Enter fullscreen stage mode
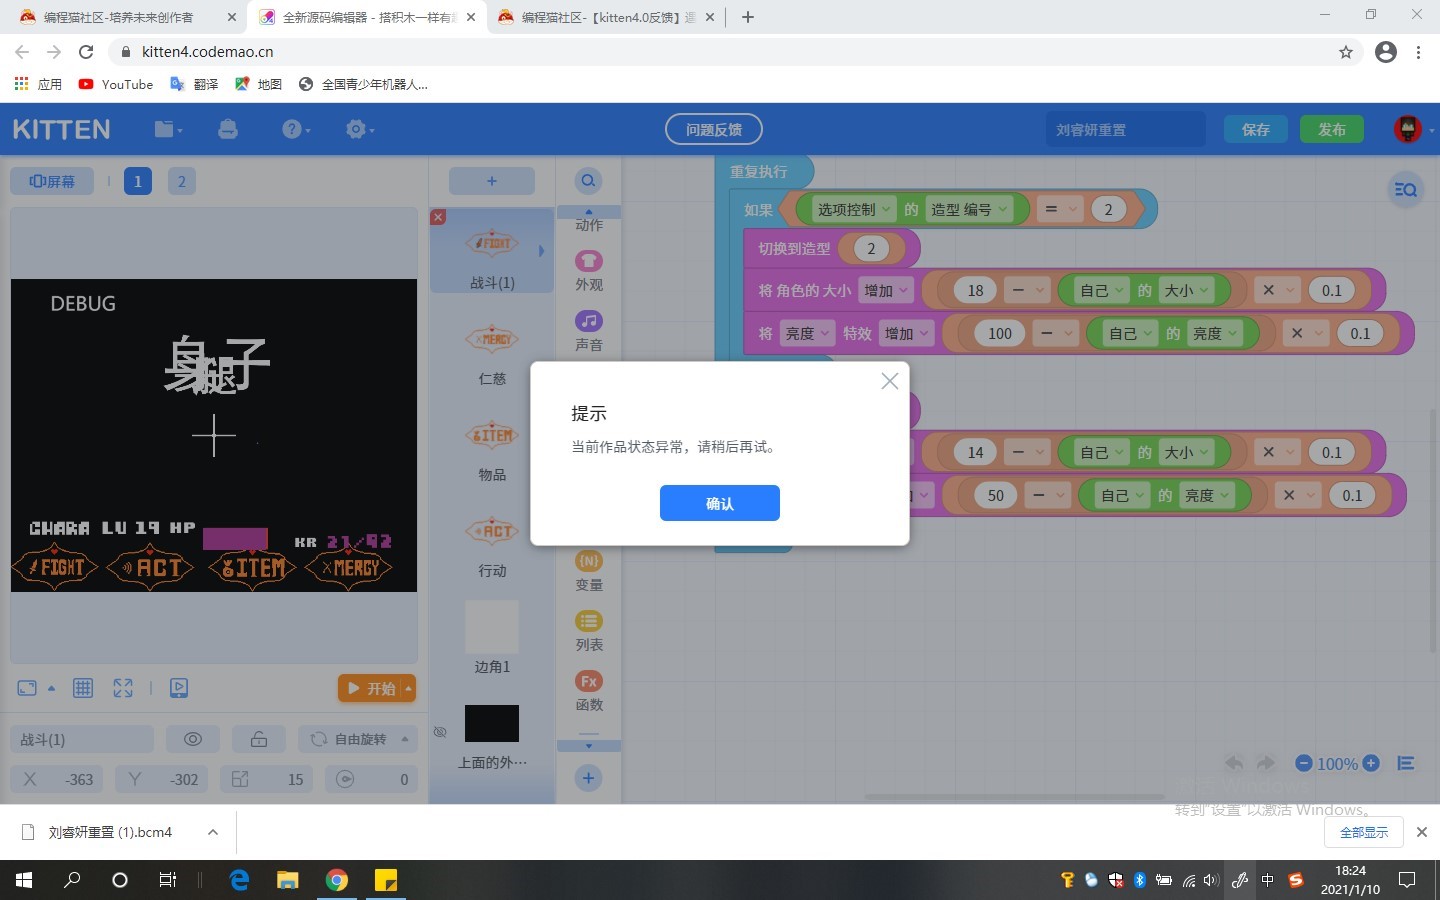This screenshot has height=900, width=1440. click(123, 688)
